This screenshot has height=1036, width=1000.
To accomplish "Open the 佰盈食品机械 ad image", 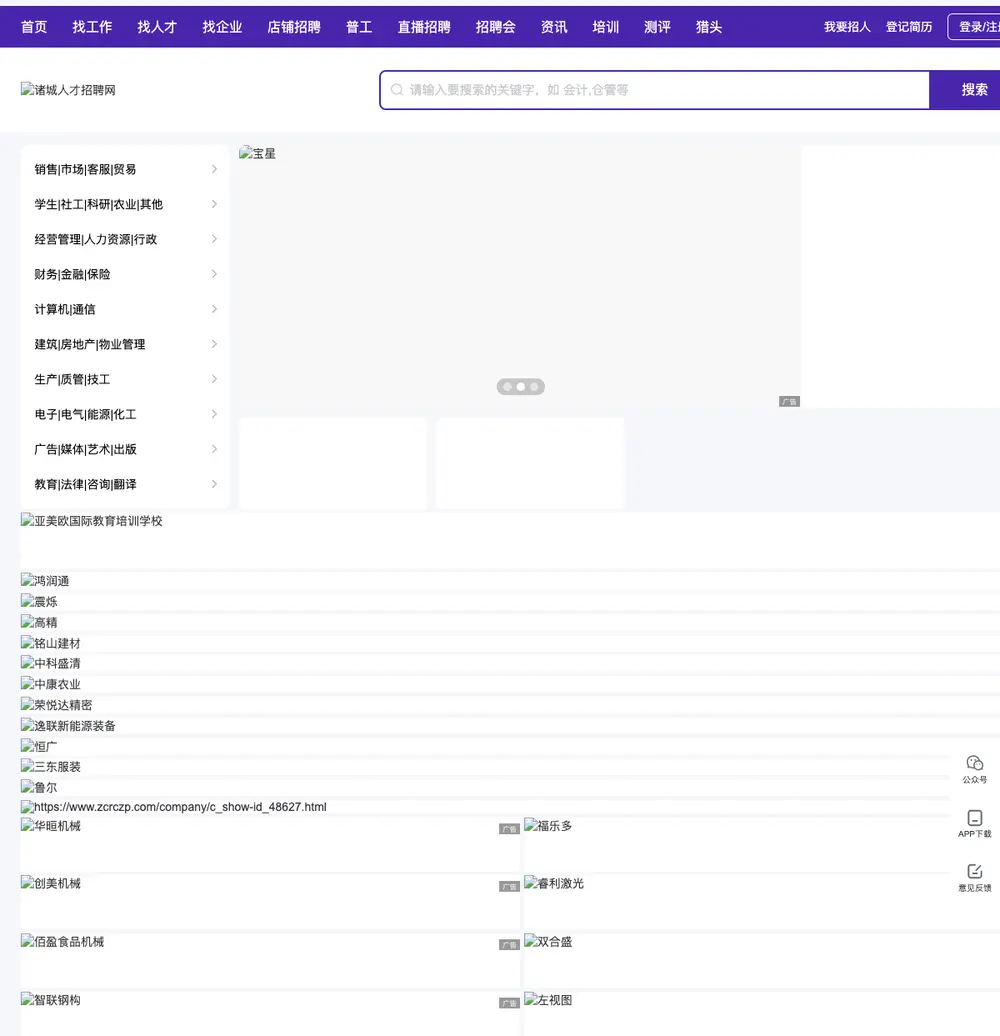I will tap(270, 961).
